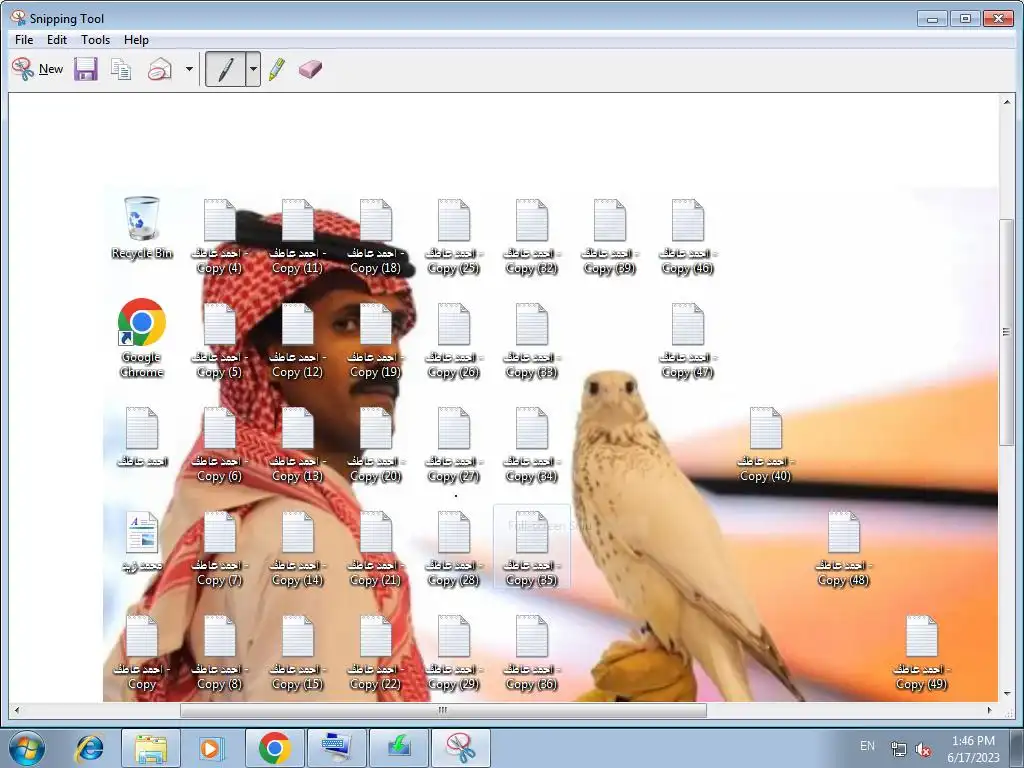This screenshot has width=1024, height=768.
Task: Send snip via the envelope icon
Action: [159, 69]
